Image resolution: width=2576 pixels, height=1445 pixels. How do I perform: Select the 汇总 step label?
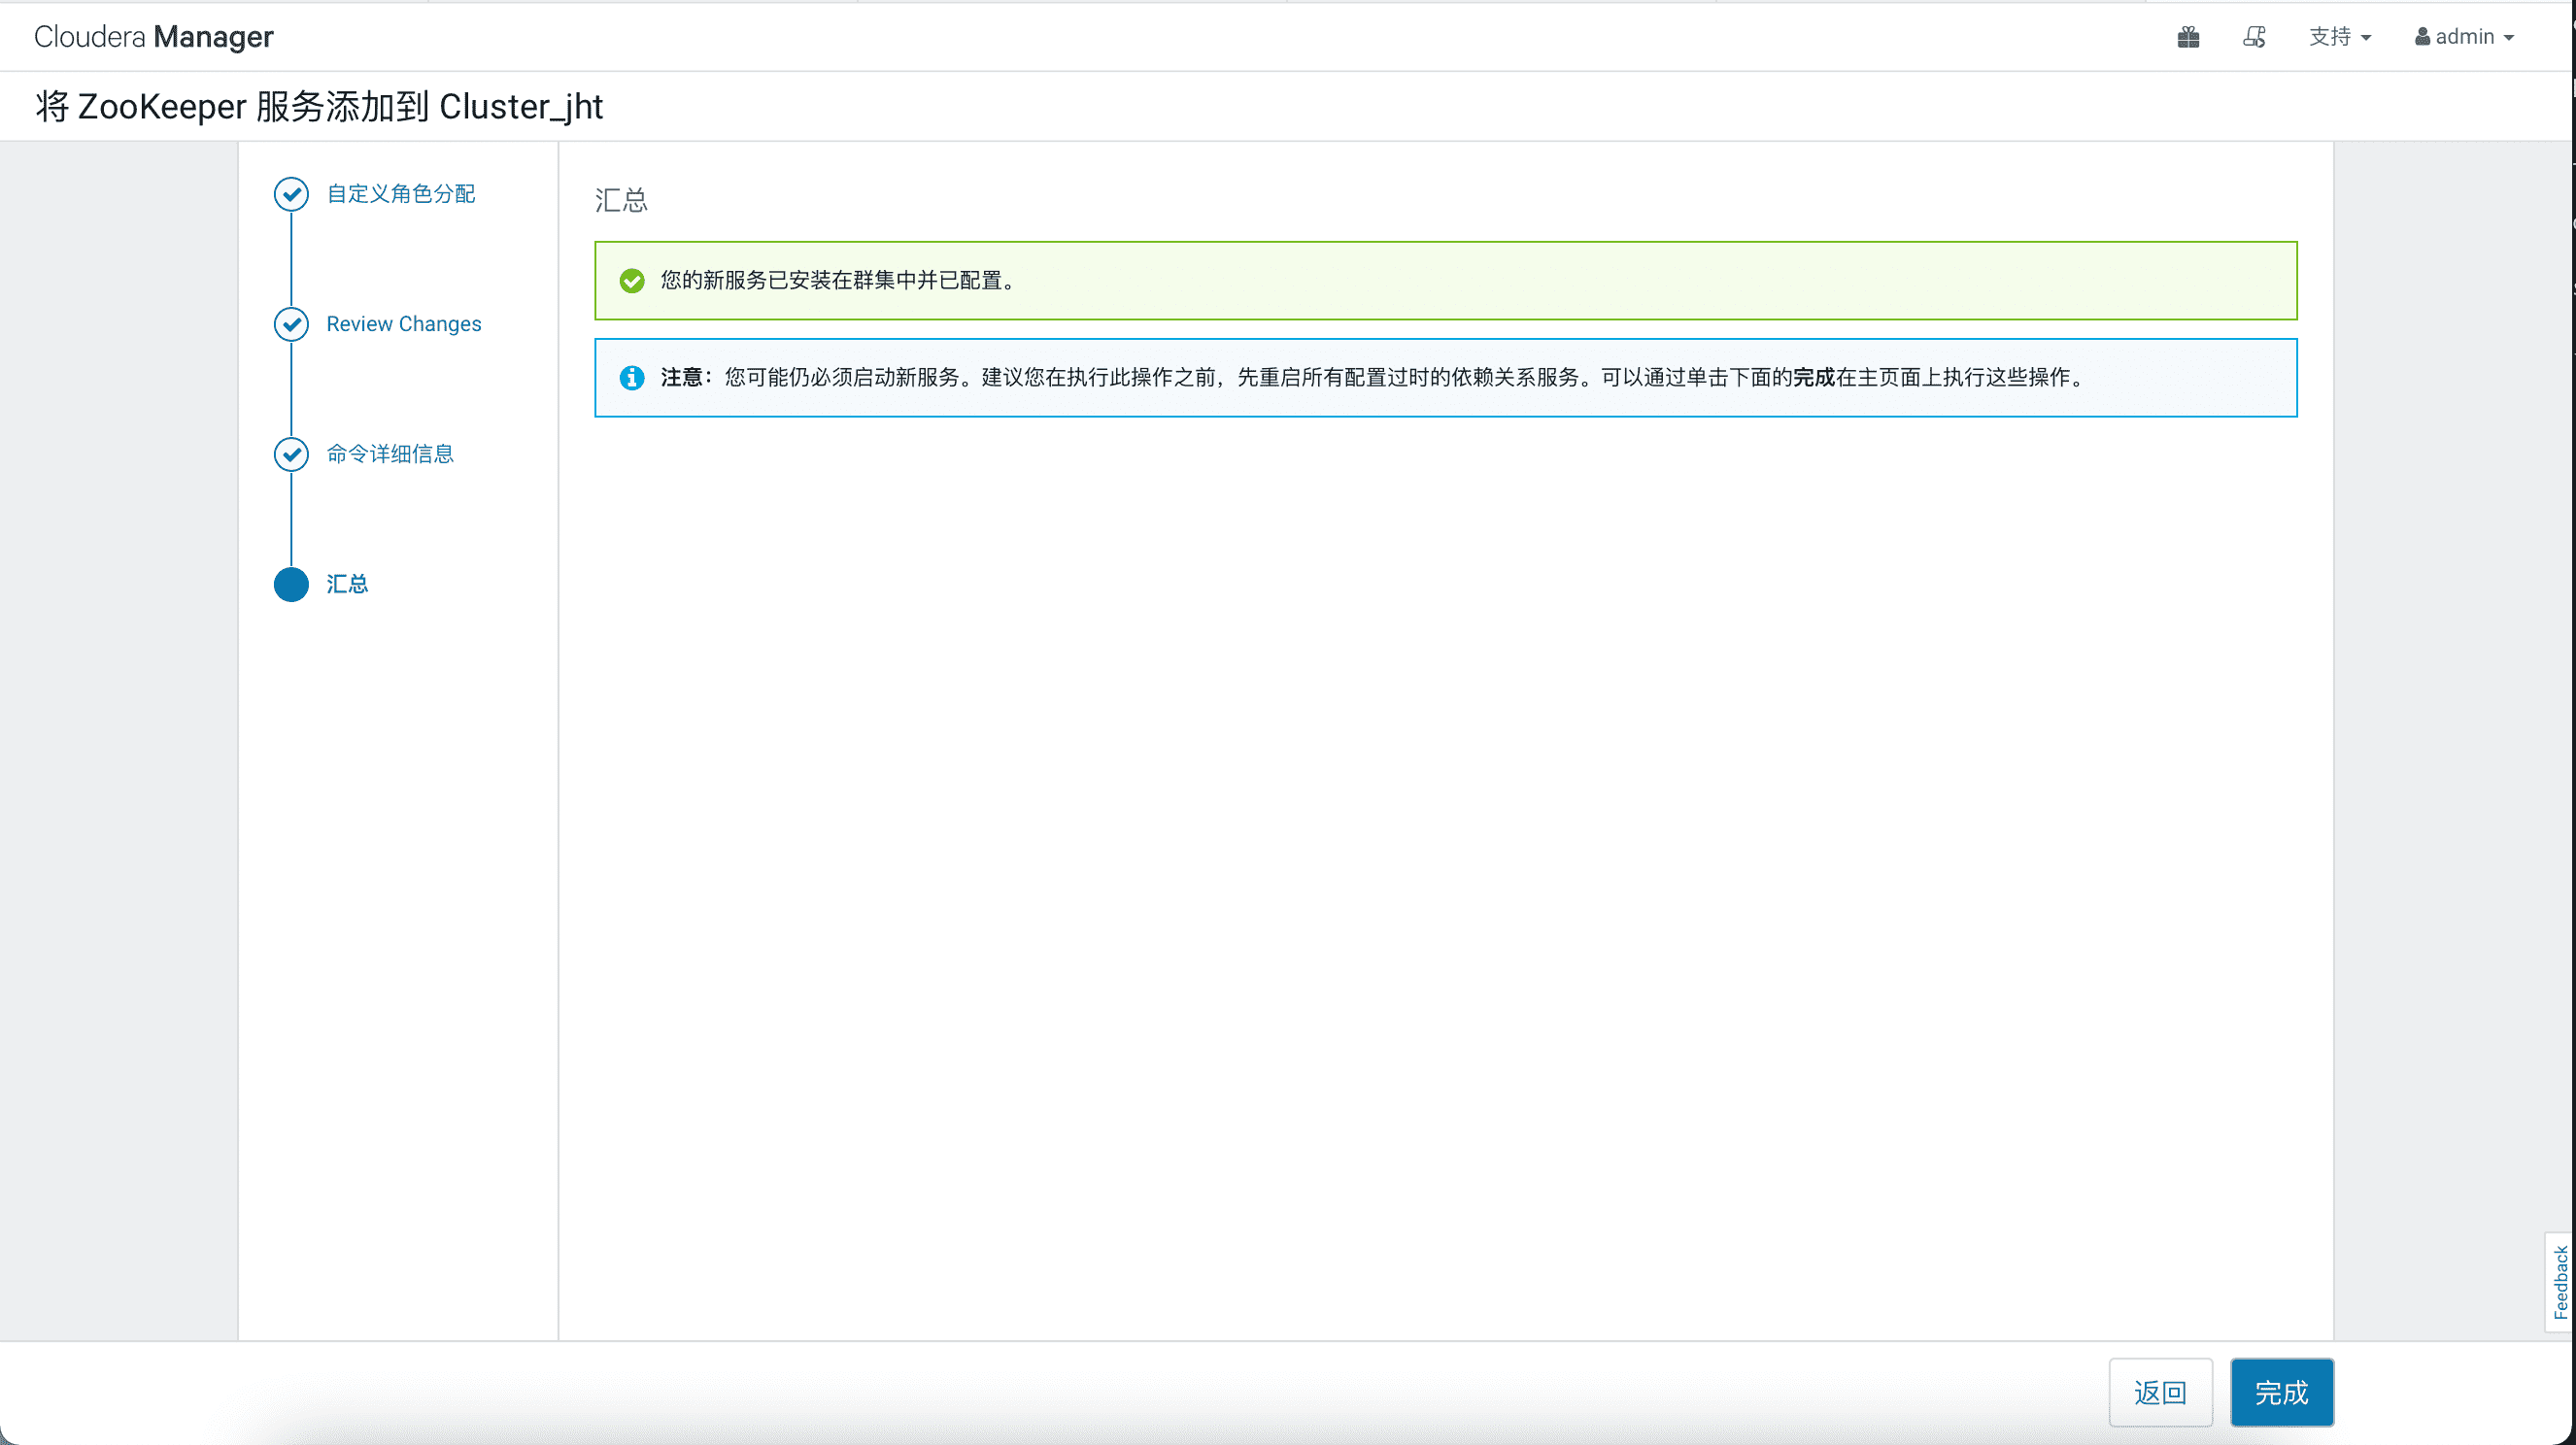(347, 584)
